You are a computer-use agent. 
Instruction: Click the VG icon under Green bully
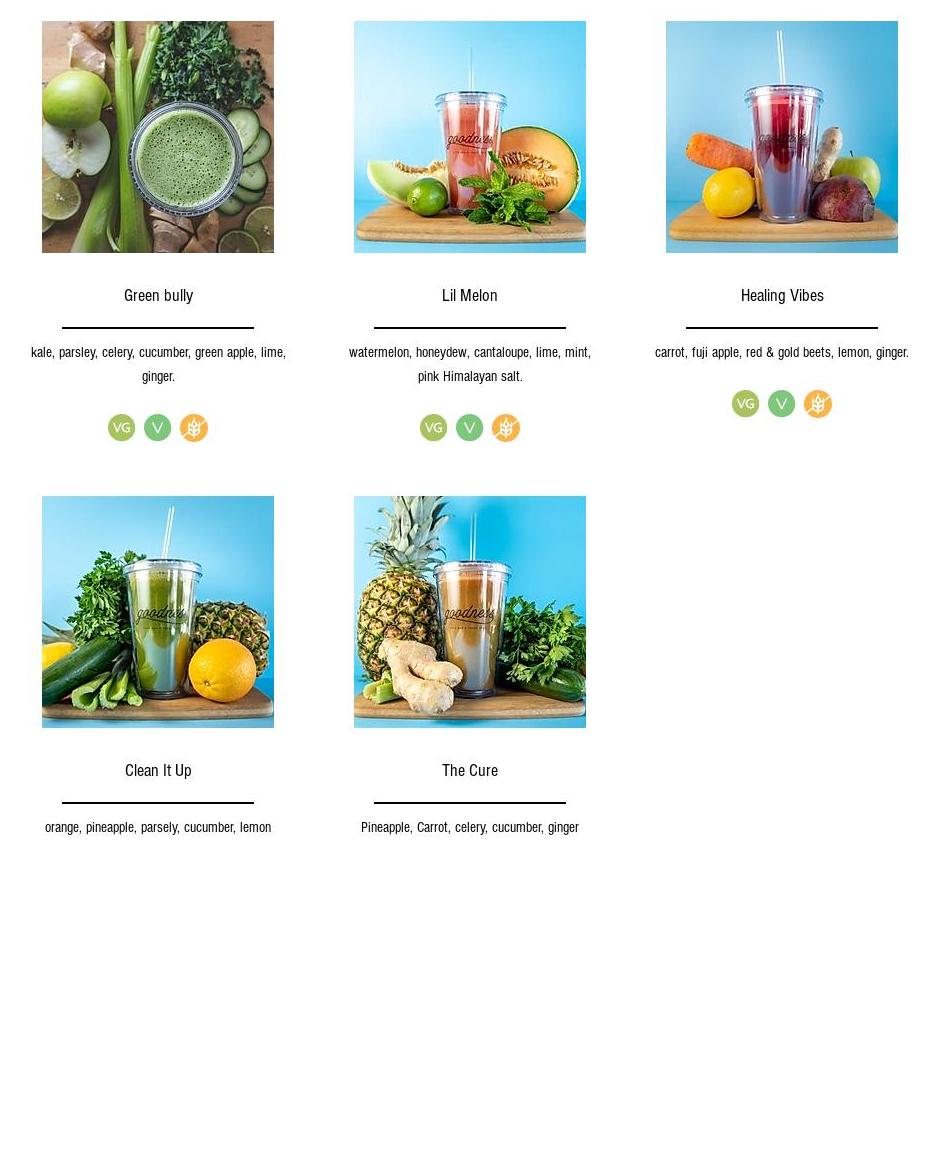coord(121,428)
